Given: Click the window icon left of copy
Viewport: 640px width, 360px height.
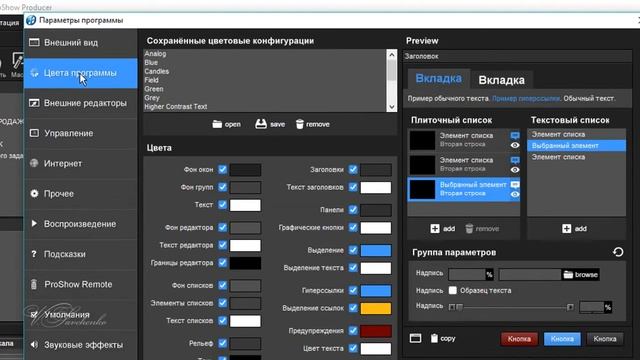Looking at the screenshot, I should (416, 338).
